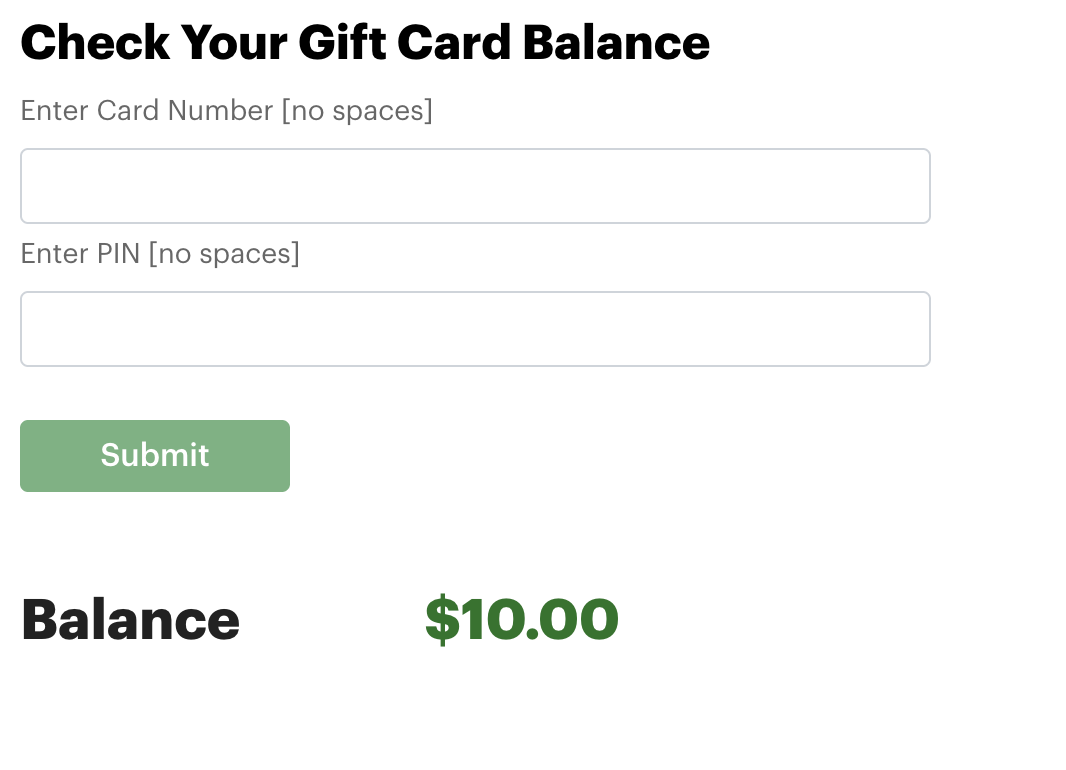Click the words "Enter PIN" in the label
Screen dimensions: 1066x770
[x=80, y=253]
